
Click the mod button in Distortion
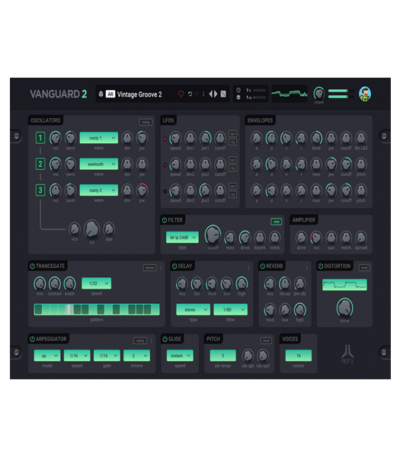(x=364, y=268)
